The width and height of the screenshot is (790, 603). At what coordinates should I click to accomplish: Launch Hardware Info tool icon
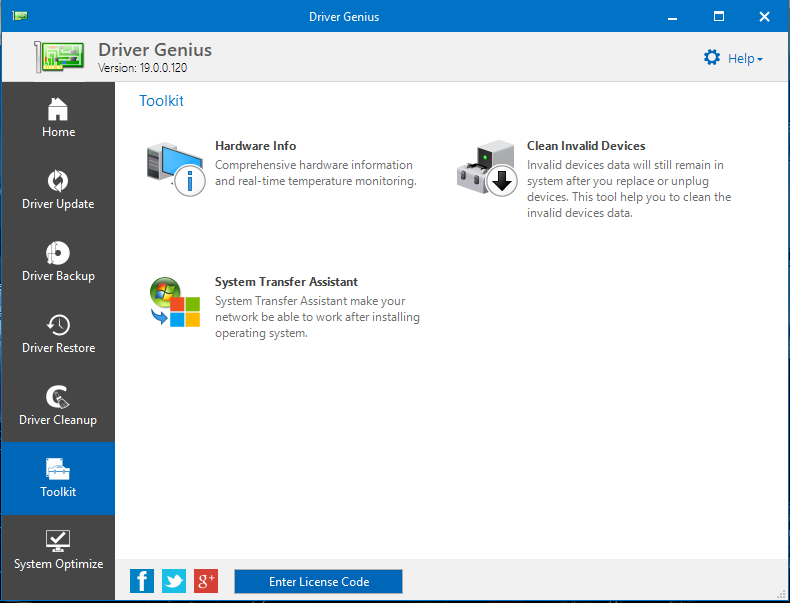pyautogui.click(x=175, y=170)
